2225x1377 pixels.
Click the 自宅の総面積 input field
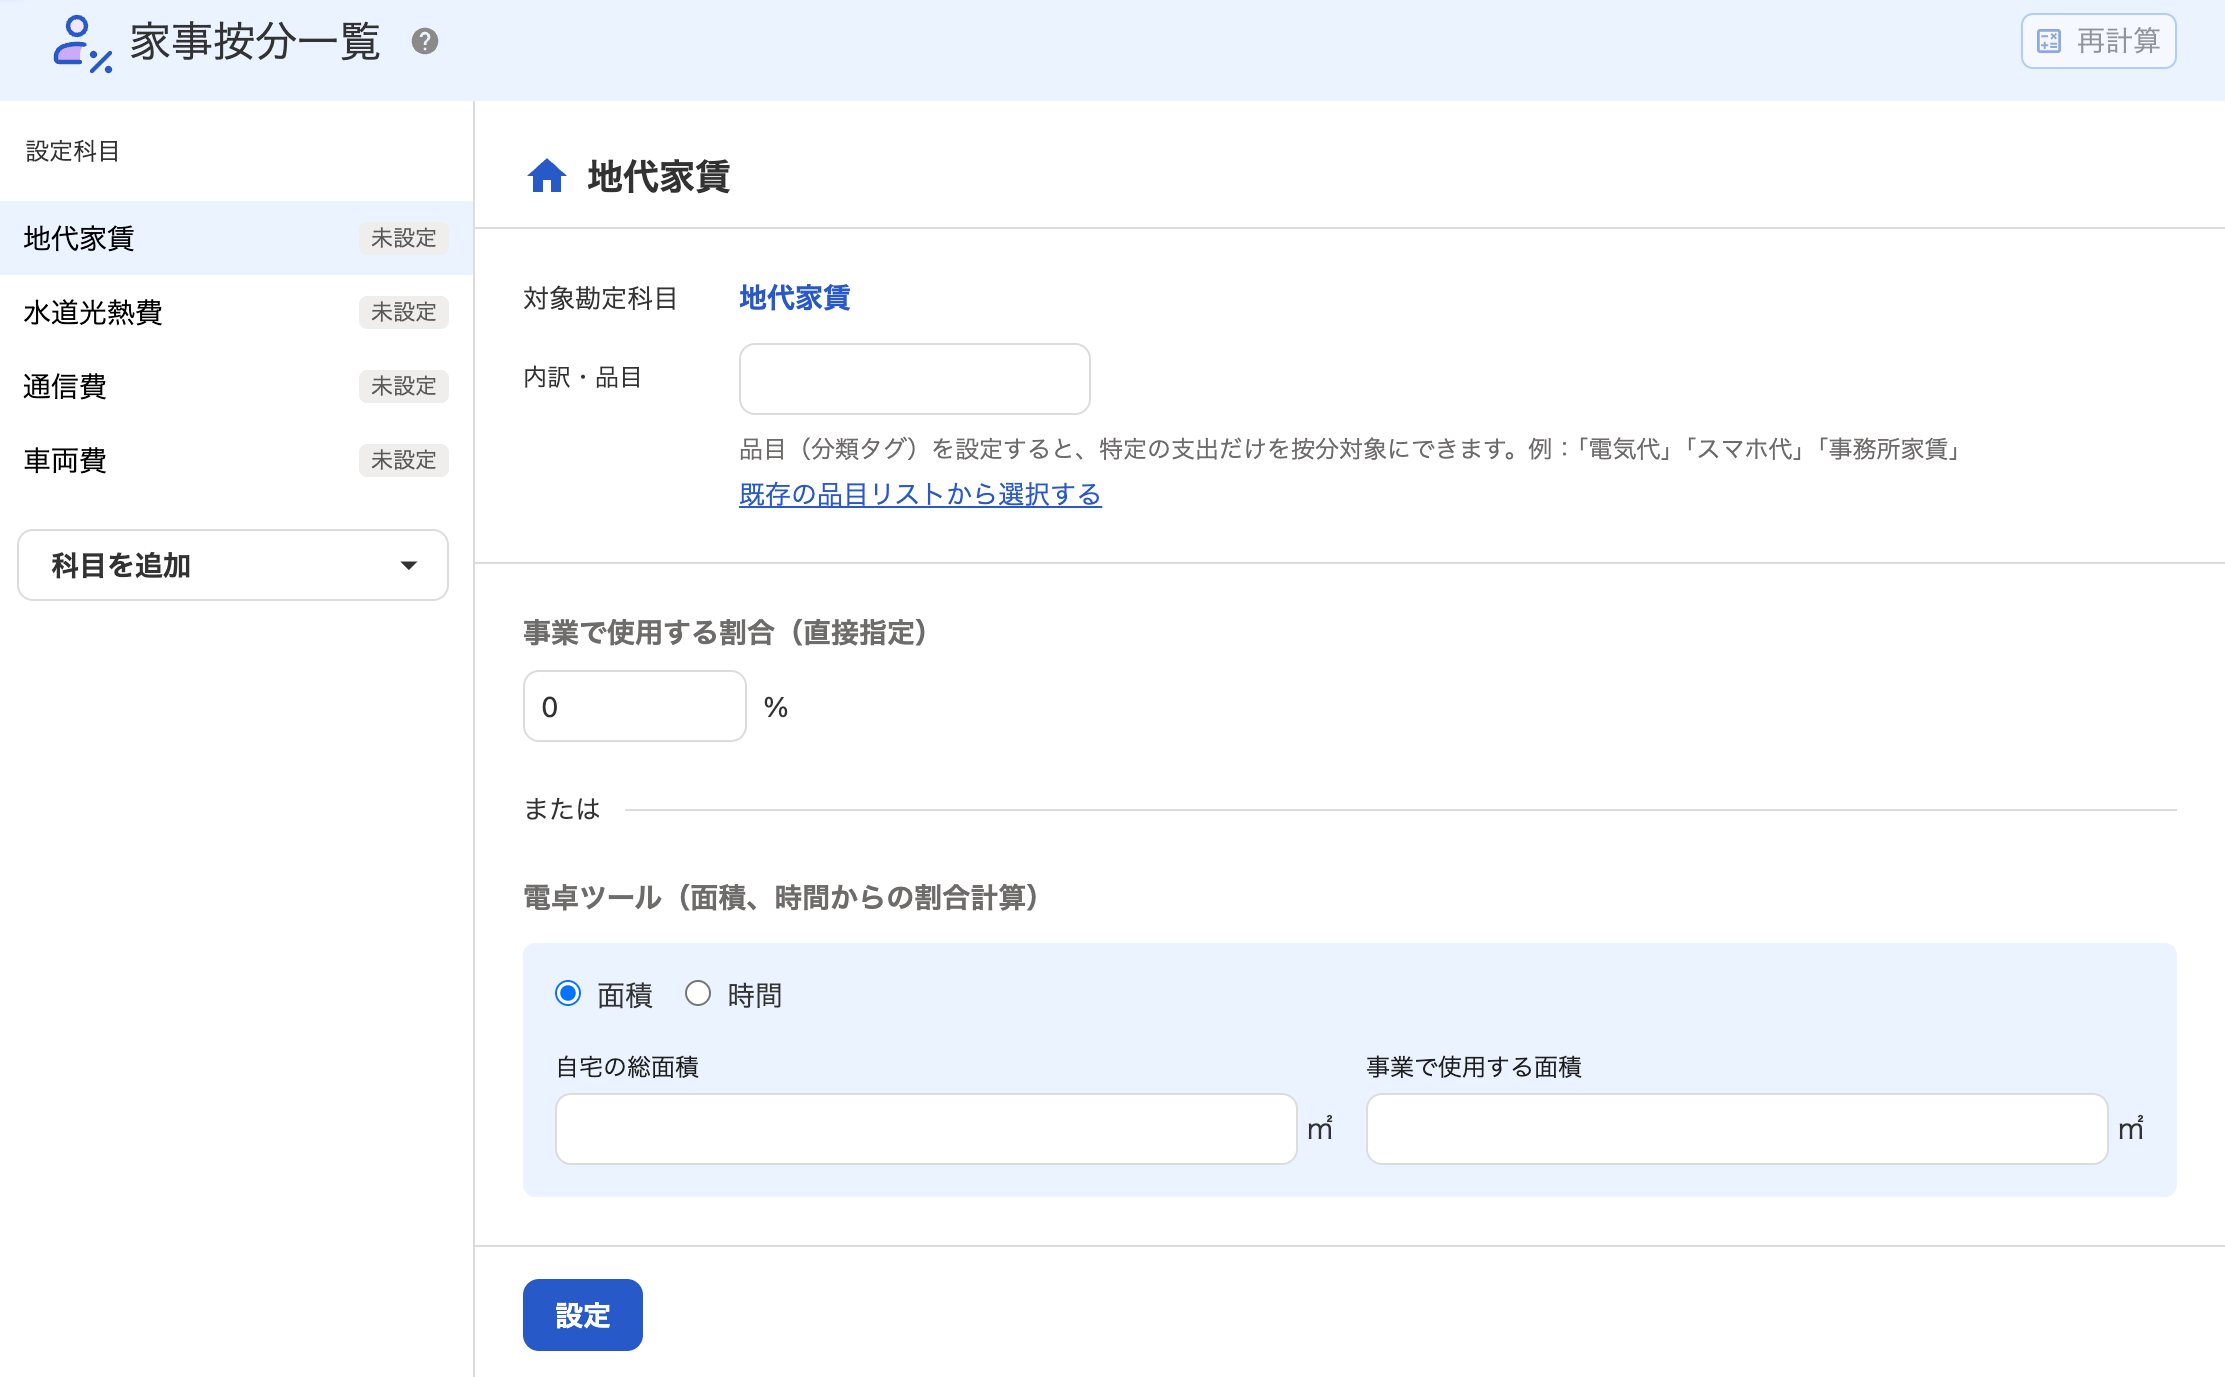click(x=926, y=1129)
